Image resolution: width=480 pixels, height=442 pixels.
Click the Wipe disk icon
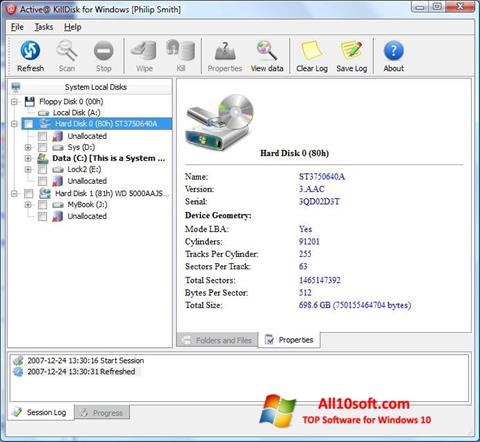click(x=144, y=51)
